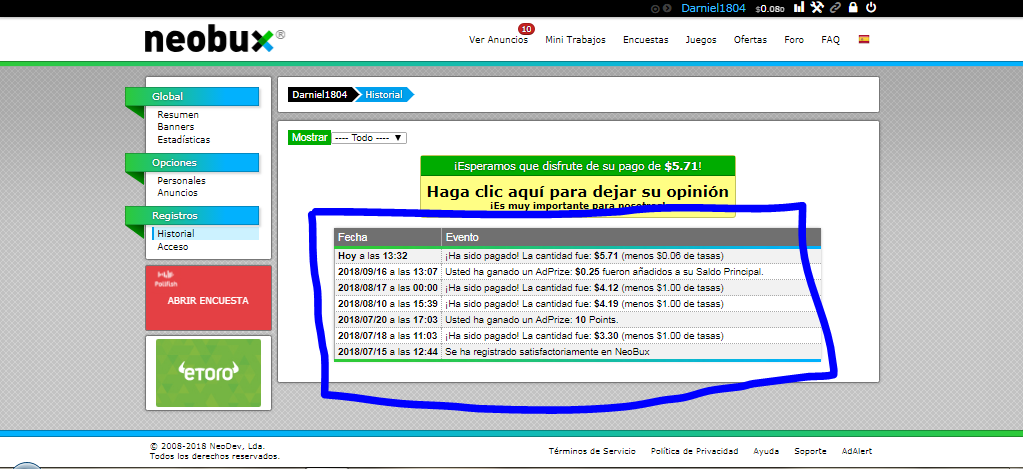The width and height of the screenshot is (1023, 469).
Task: Open the Foro page
Action: [794, 40]
